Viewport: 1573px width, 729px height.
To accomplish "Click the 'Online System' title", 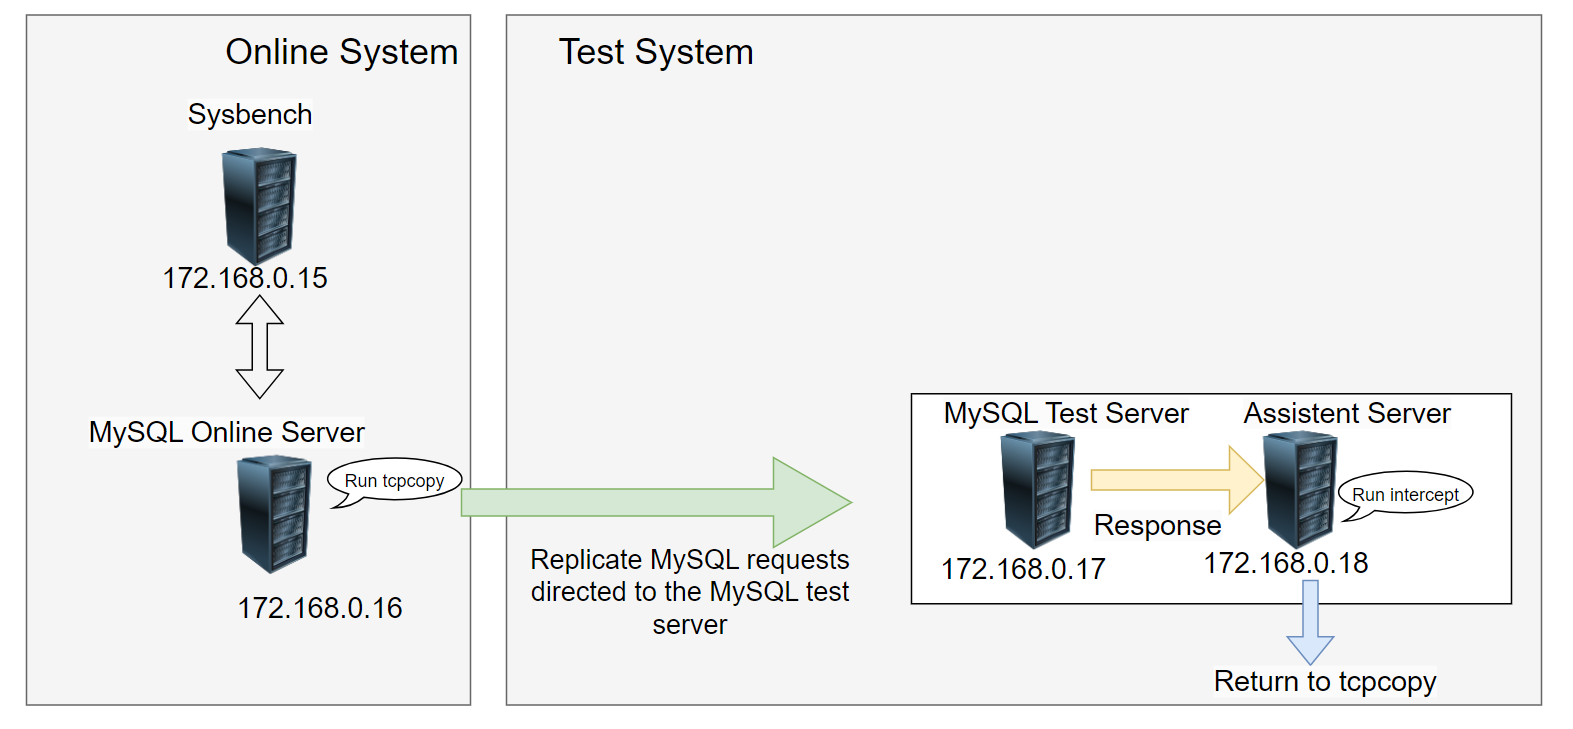I will point(342,52).
